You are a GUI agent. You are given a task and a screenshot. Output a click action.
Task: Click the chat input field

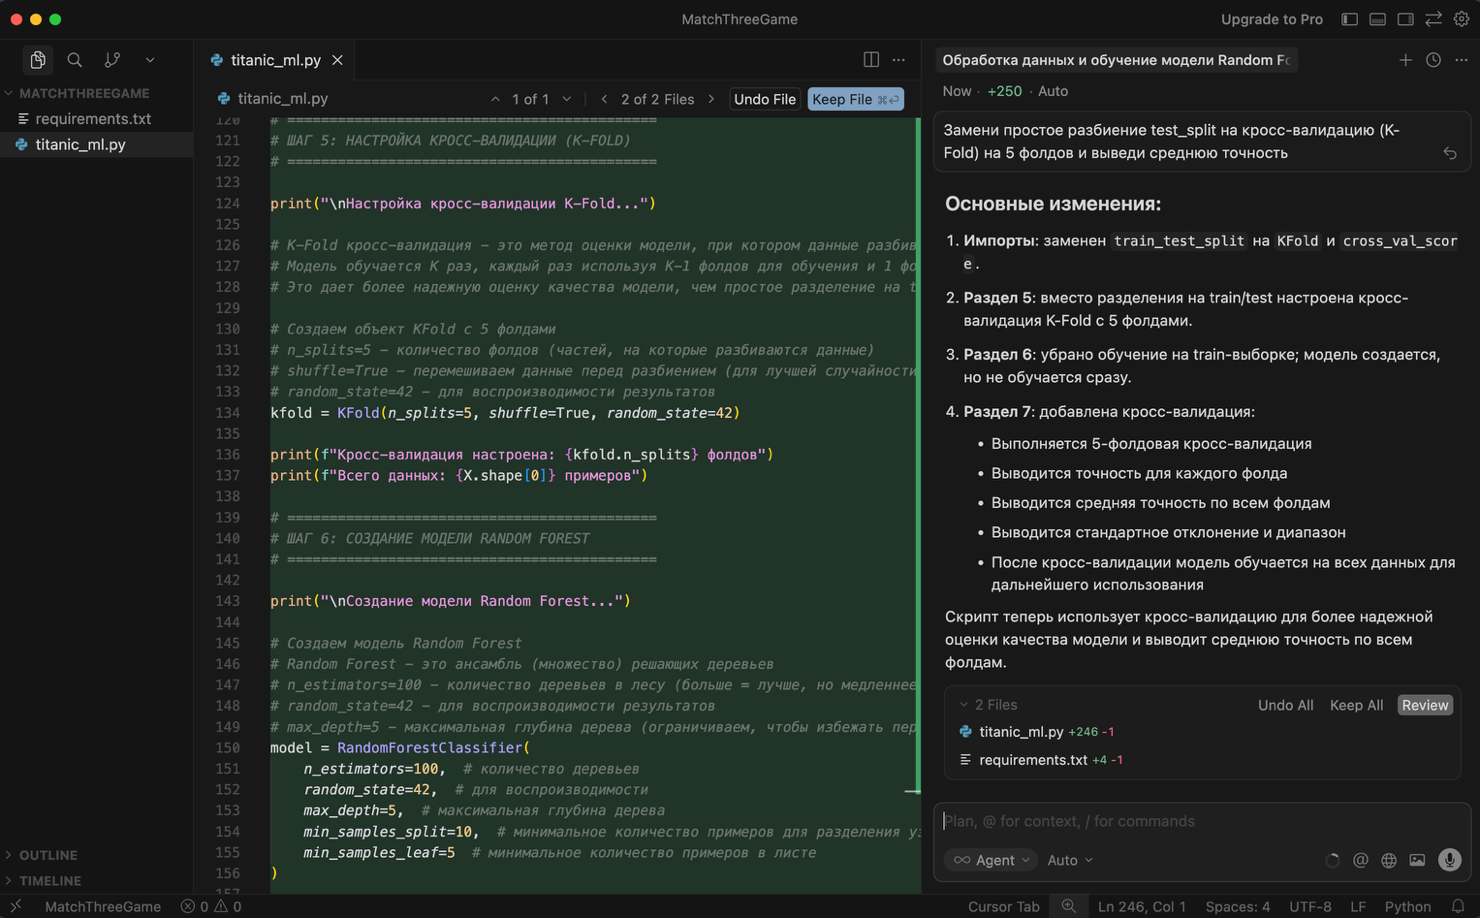(x=1150, y=821)
